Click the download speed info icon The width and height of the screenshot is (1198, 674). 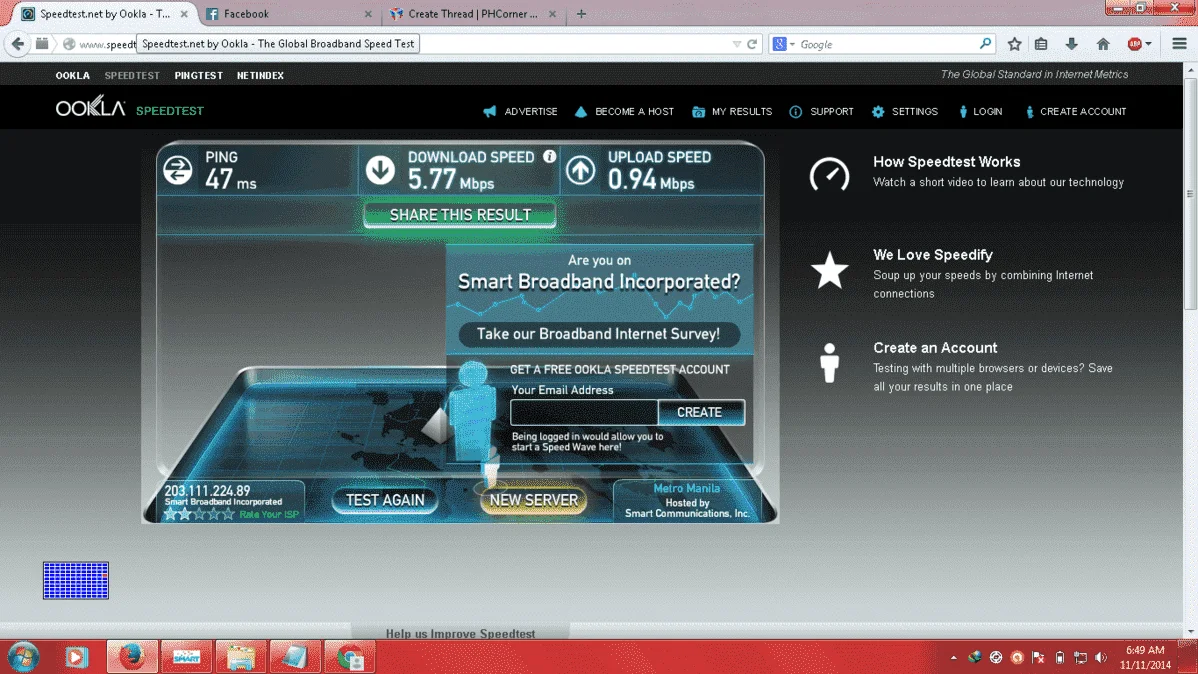[x=549, y=156]
